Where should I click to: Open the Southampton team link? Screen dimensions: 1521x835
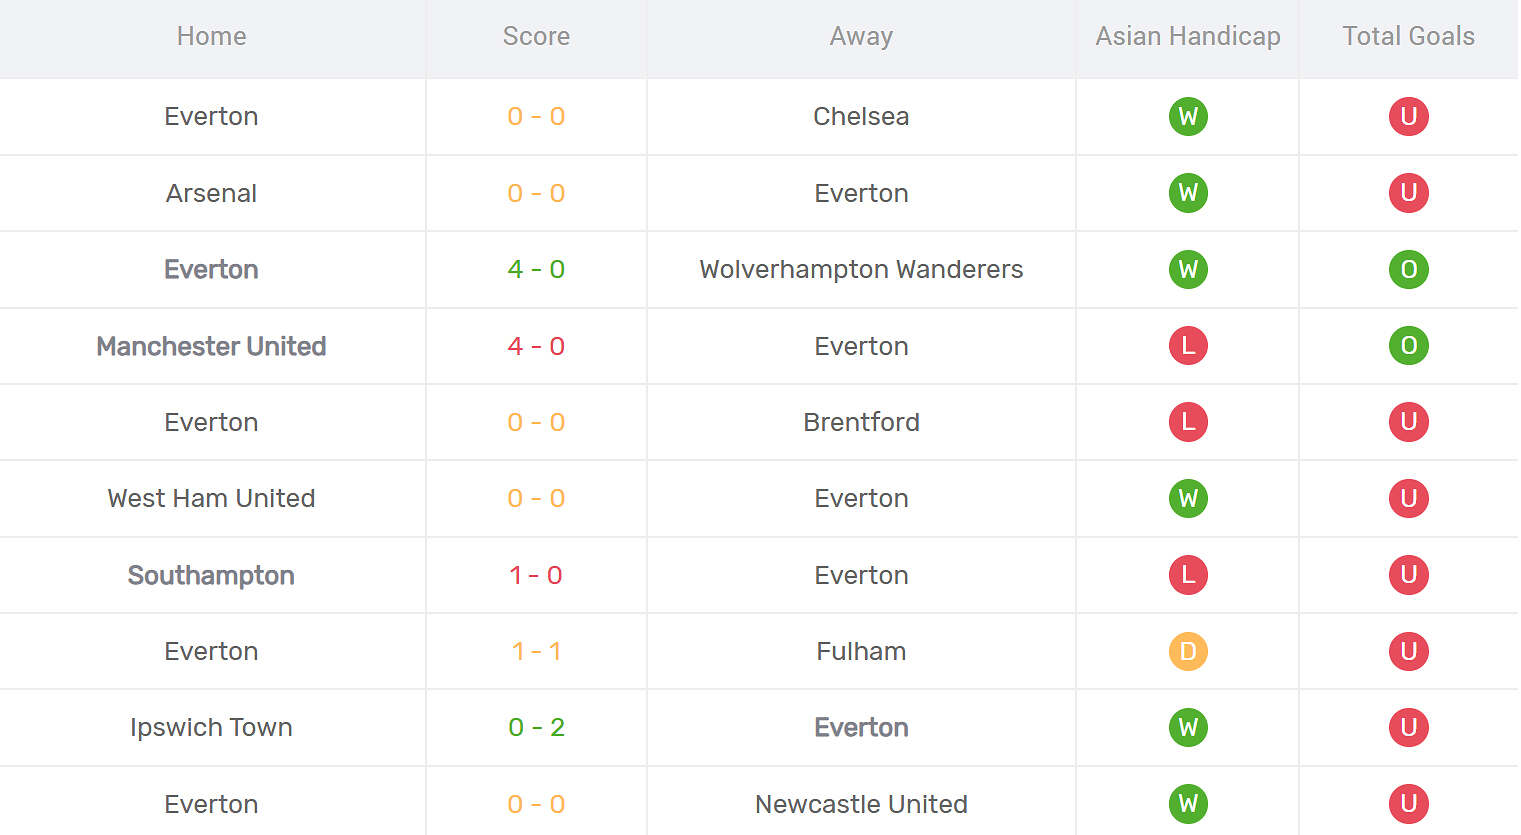click(211, 575)
